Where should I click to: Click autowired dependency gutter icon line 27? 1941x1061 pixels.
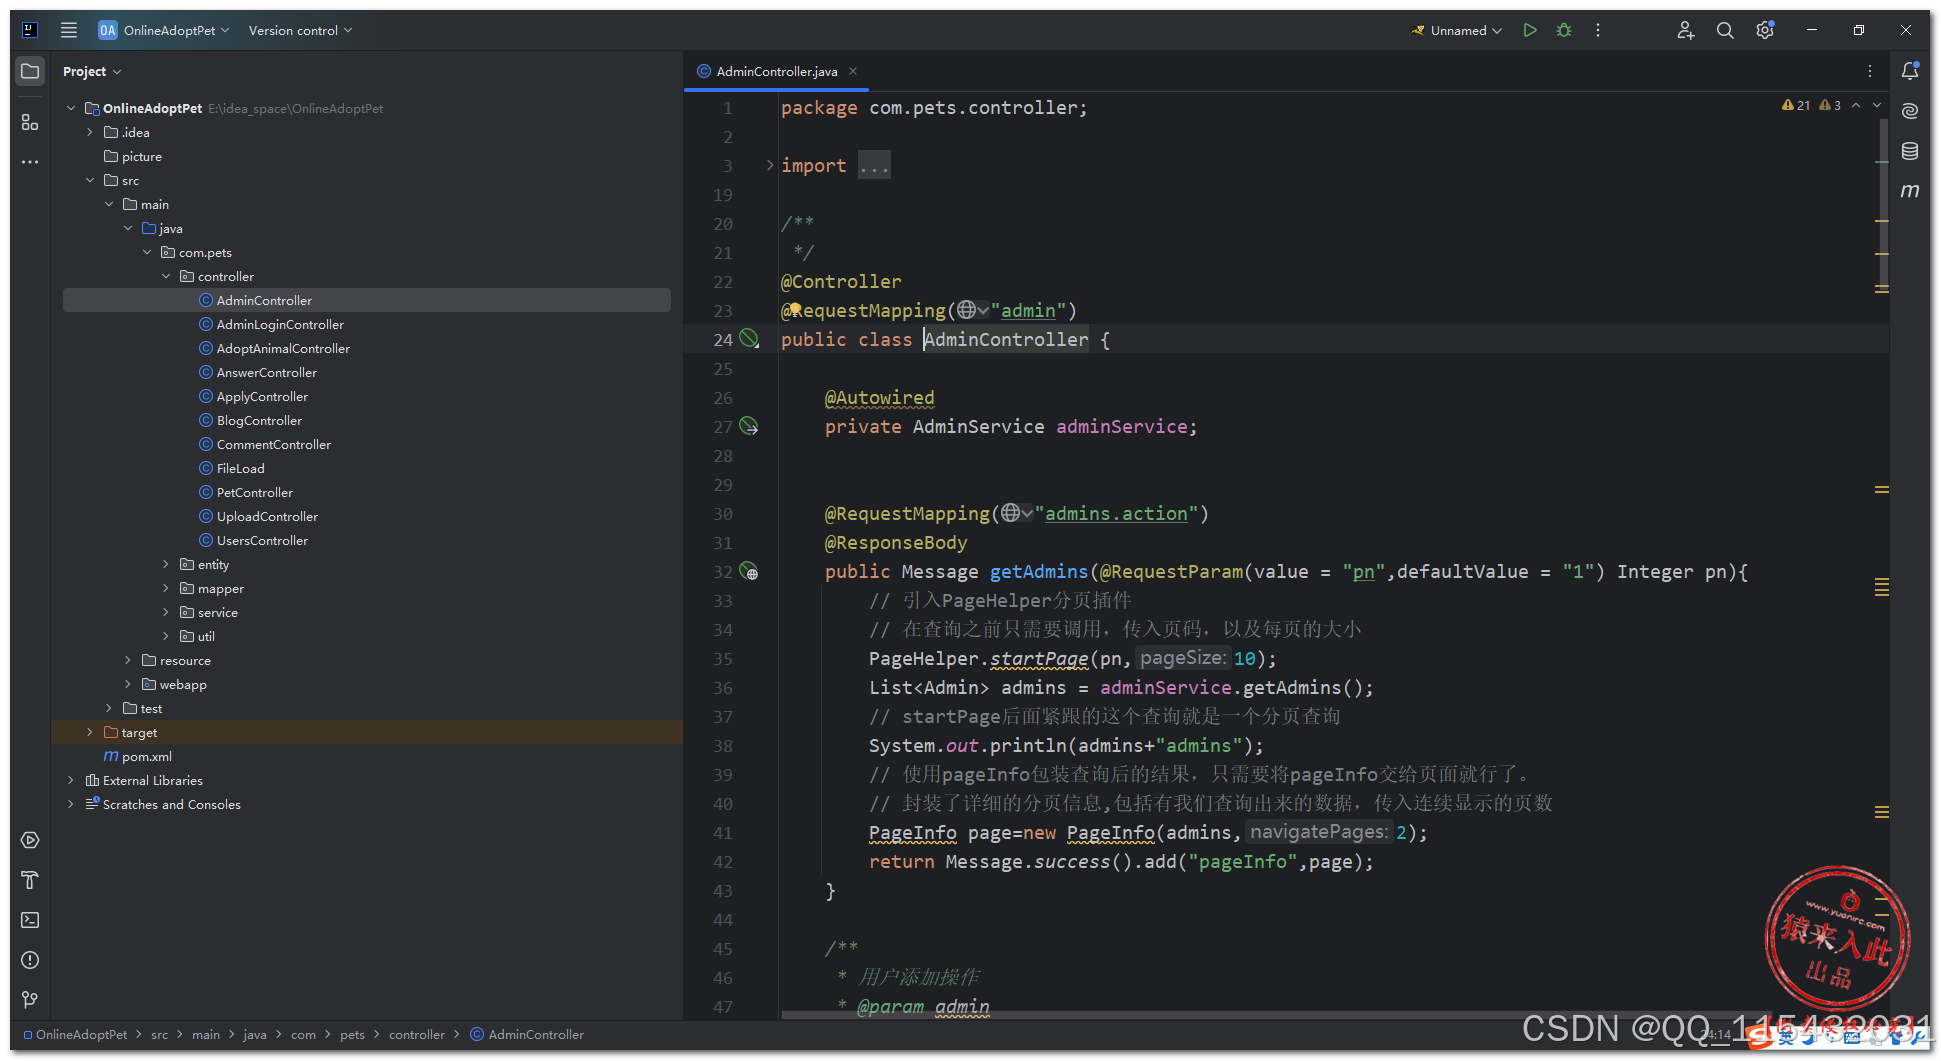point(749,426)
